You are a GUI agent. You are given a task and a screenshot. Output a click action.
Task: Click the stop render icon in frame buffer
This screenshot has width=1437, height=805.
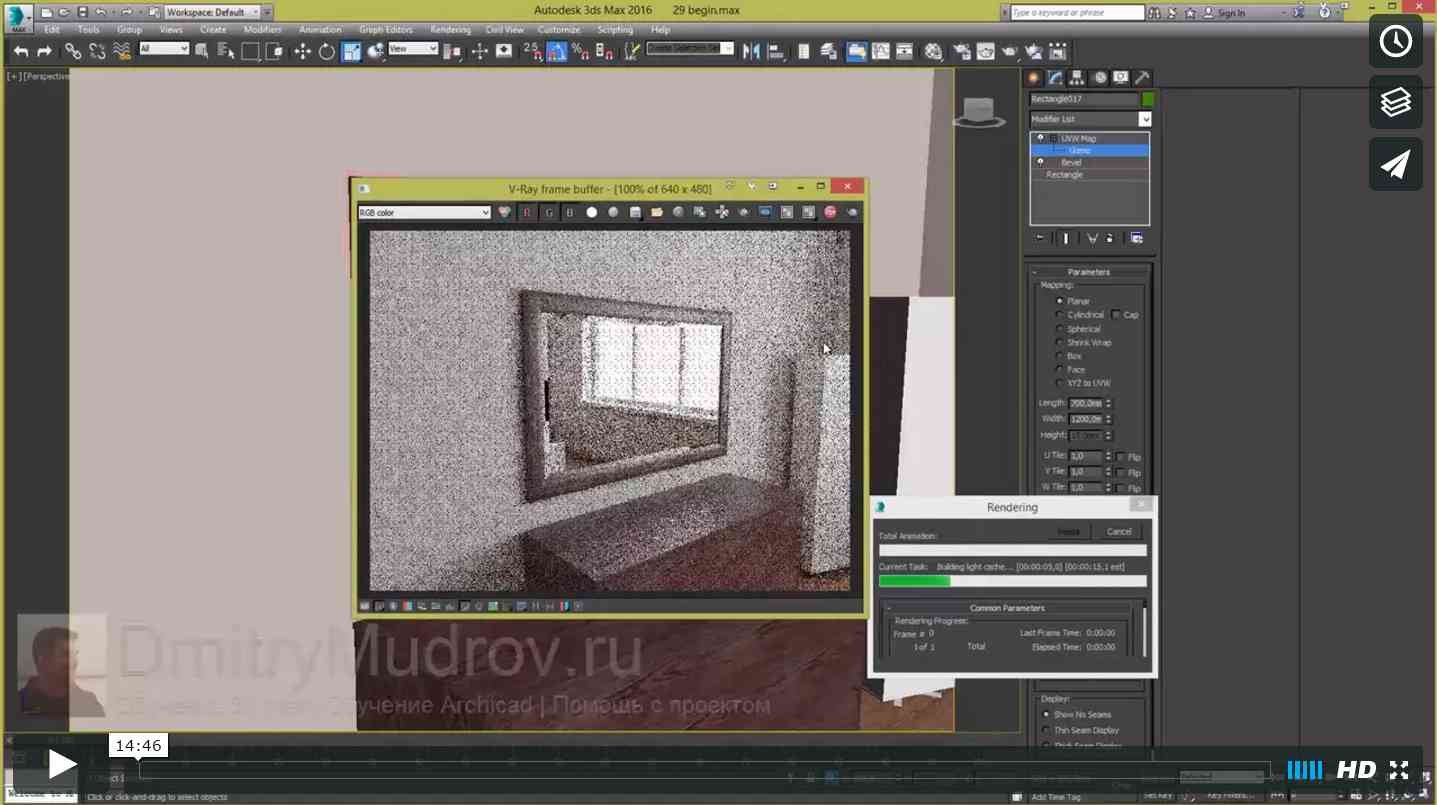pos(831,212)
